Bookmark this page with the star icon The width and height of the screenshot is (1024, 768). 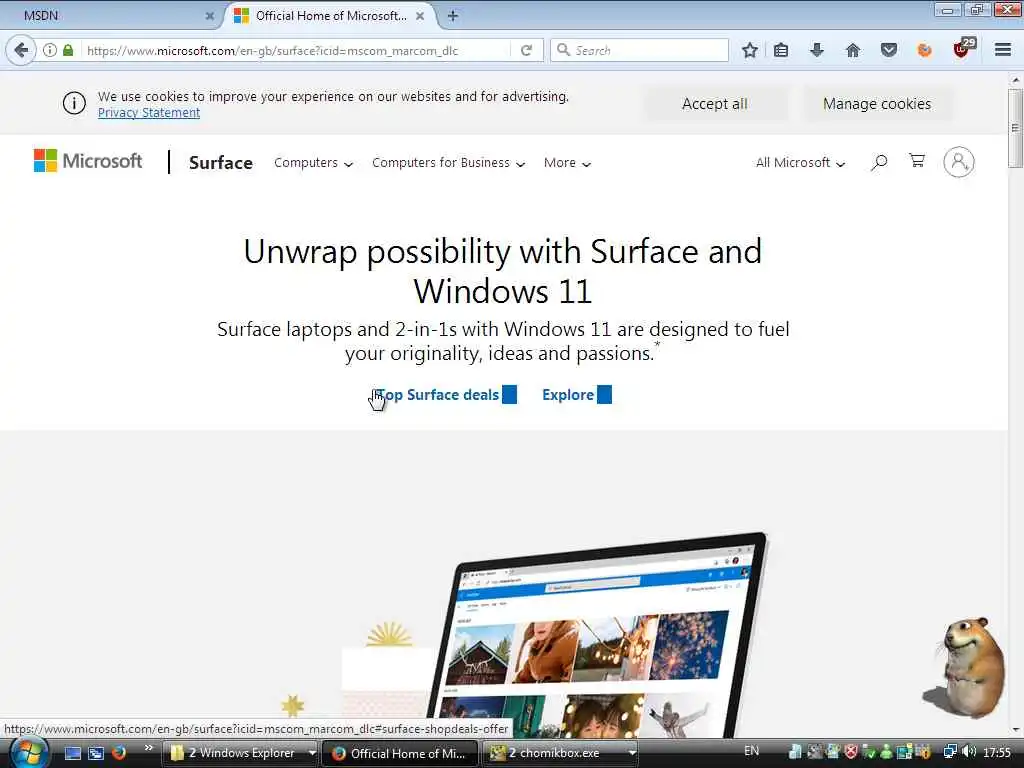pos(750,50)
